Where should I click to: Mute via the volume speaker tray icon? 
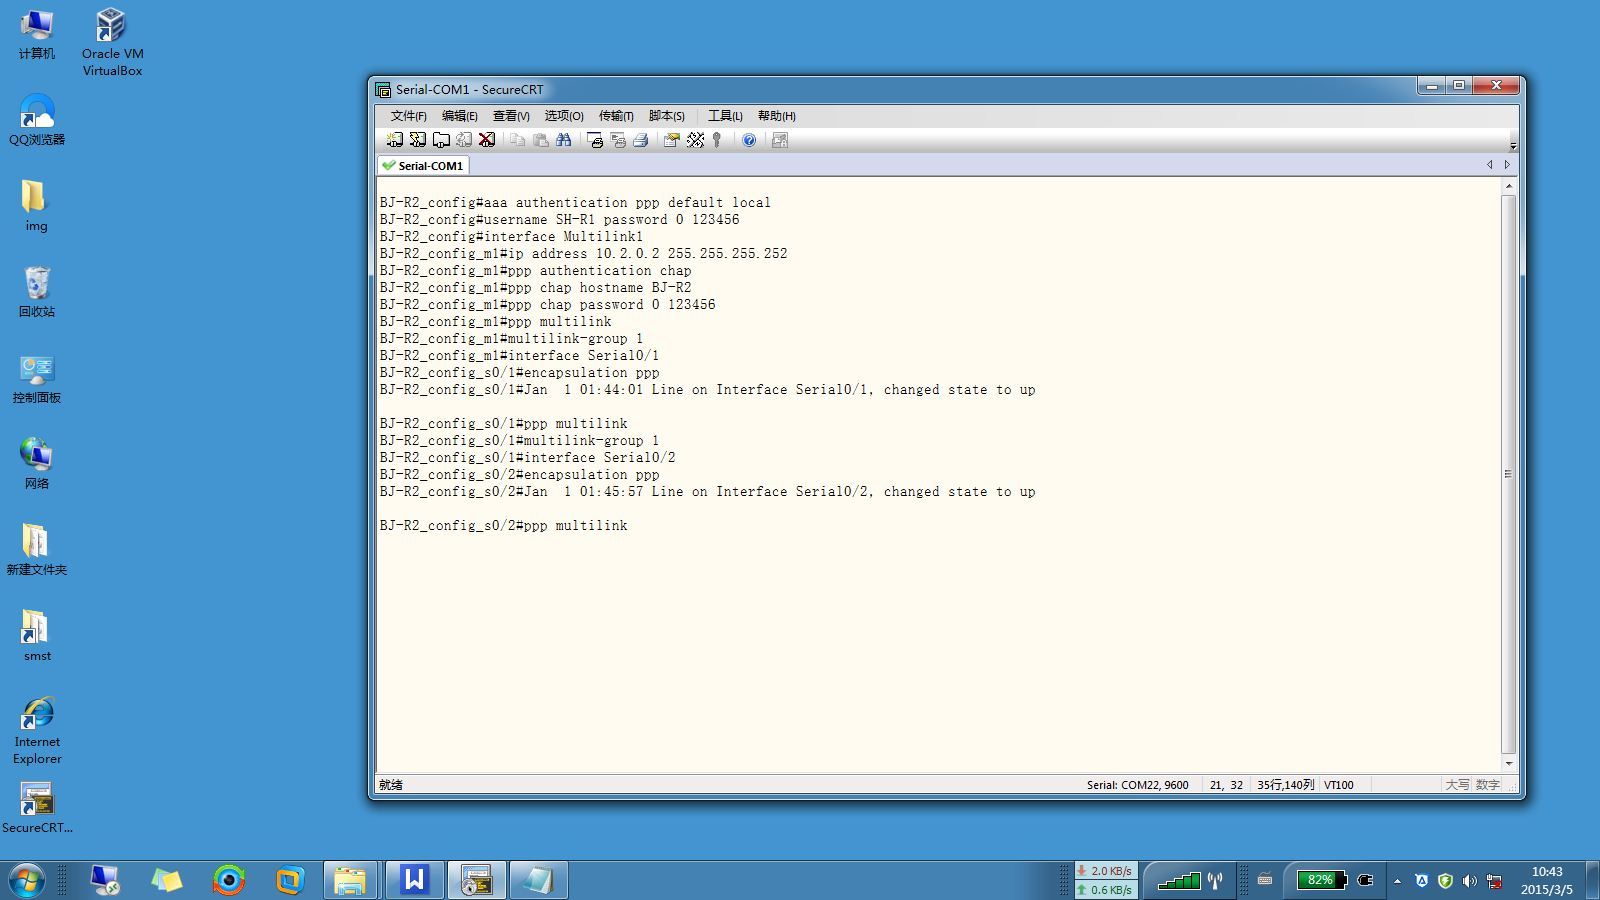(x=1469, y=881)
